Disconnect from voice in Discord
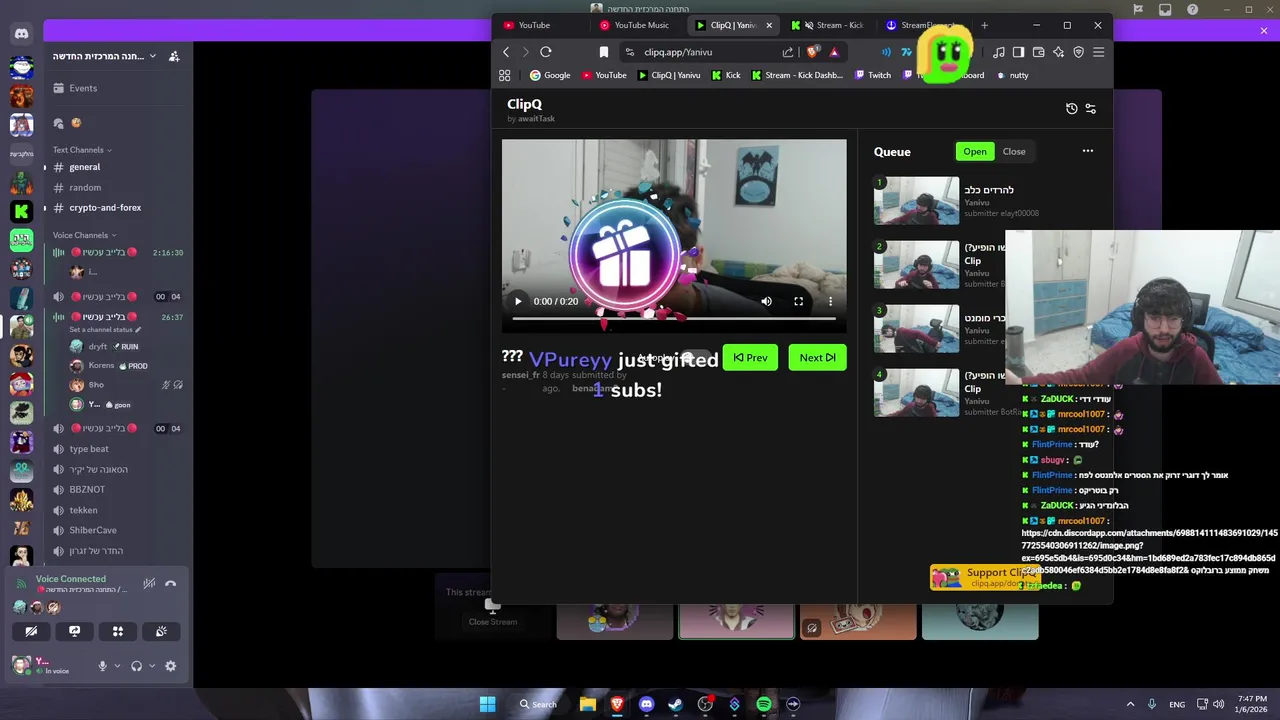The width and height of the screenshot is (1280, 720). (170, 584)
